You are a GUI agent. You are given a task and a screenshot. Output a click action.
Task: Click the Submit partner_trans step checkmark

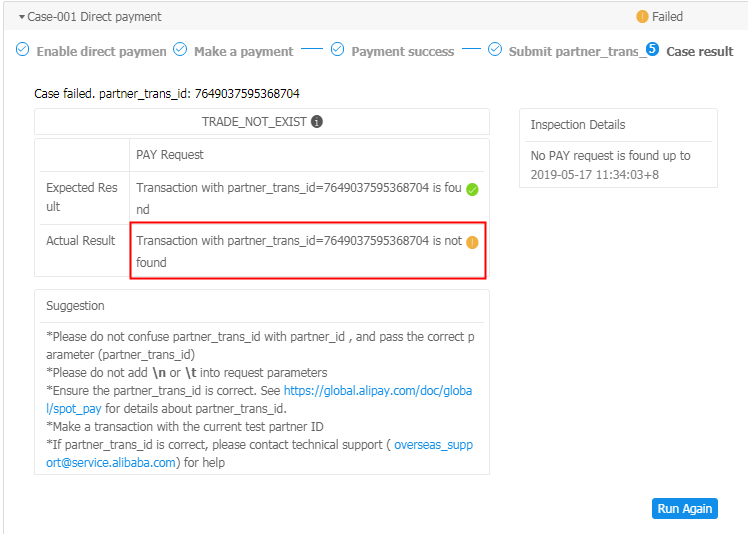(x=495, y=50)
